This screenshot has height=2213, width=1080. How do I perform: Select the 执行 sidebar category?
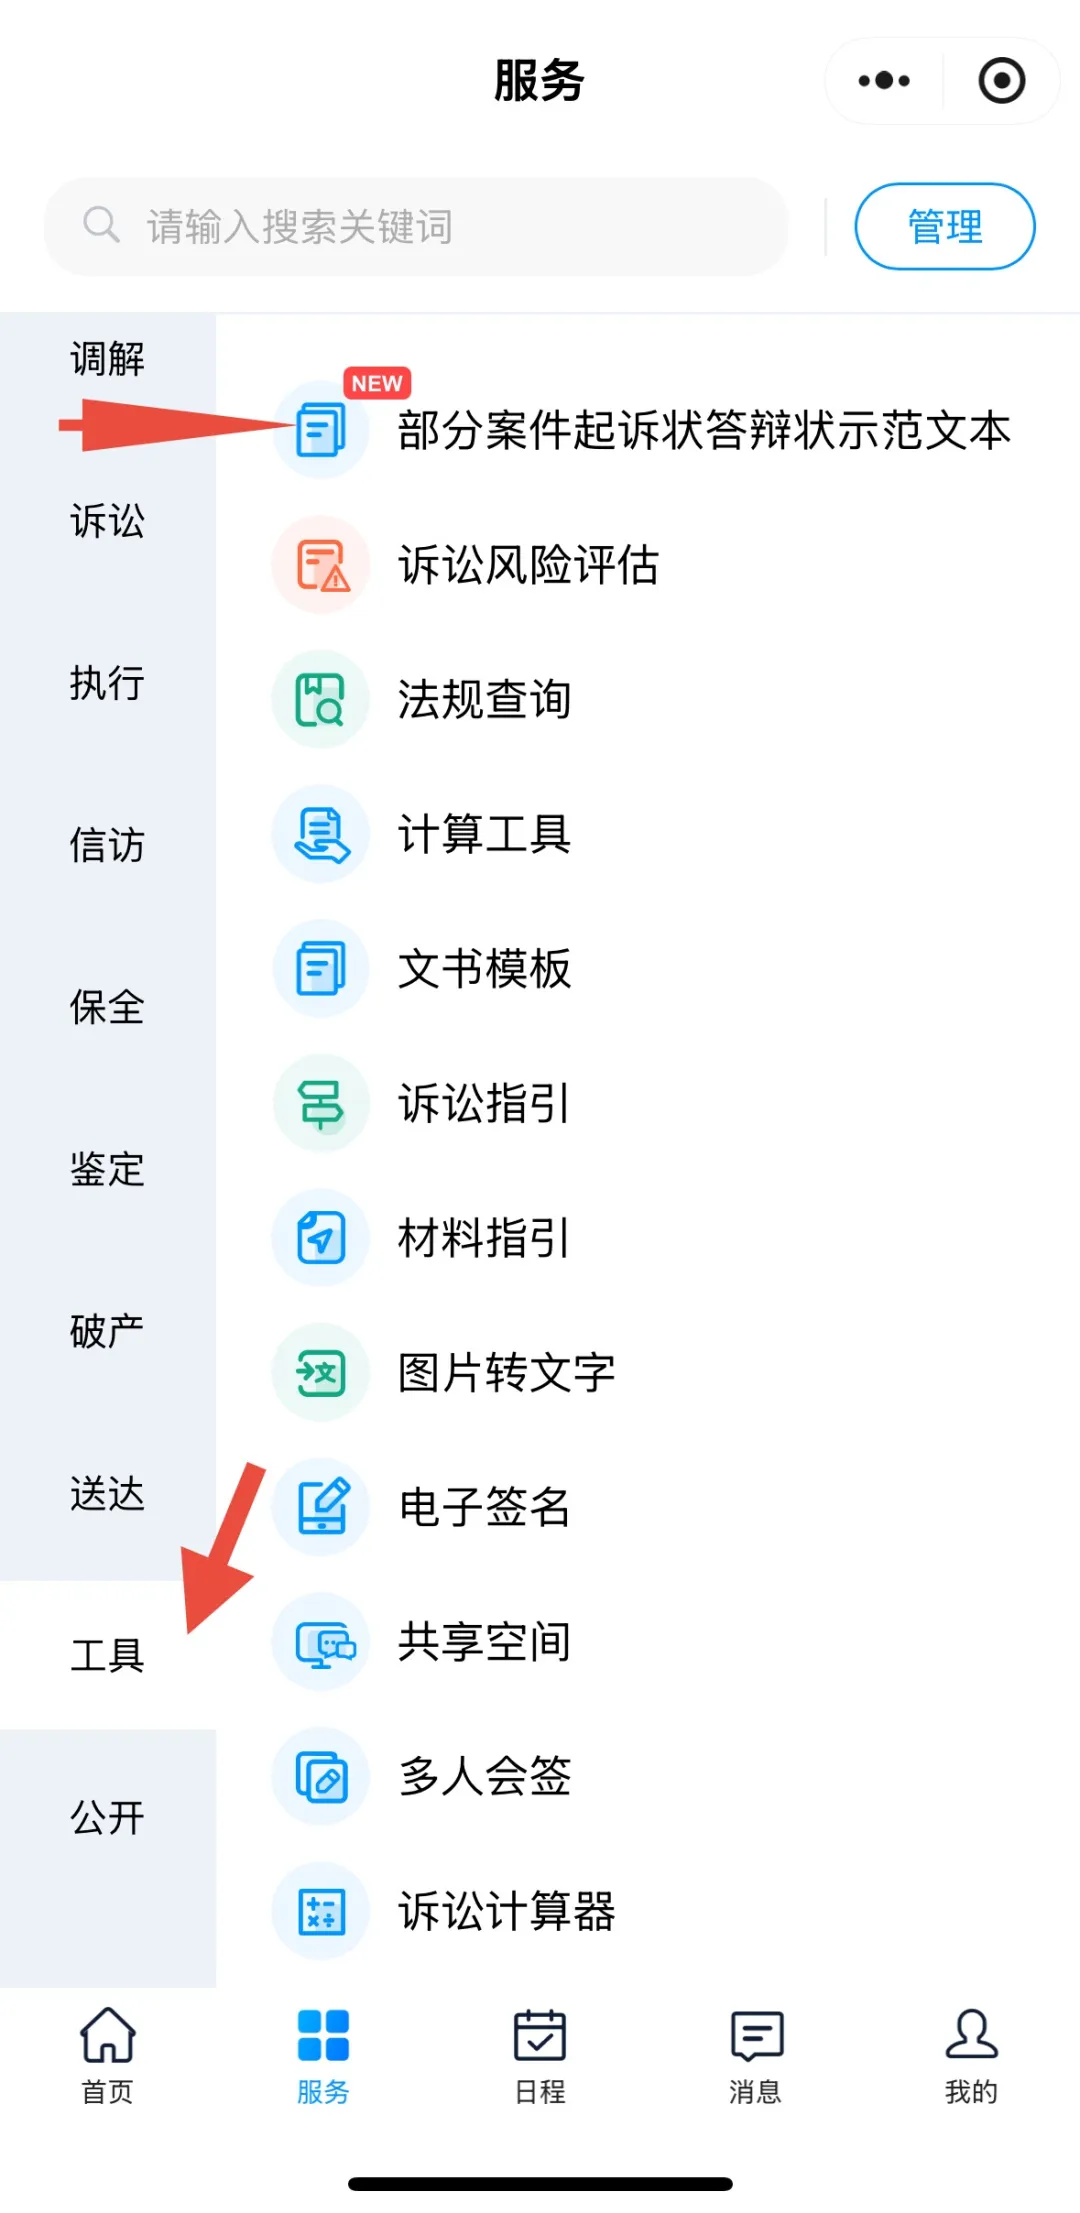[107, 683]
